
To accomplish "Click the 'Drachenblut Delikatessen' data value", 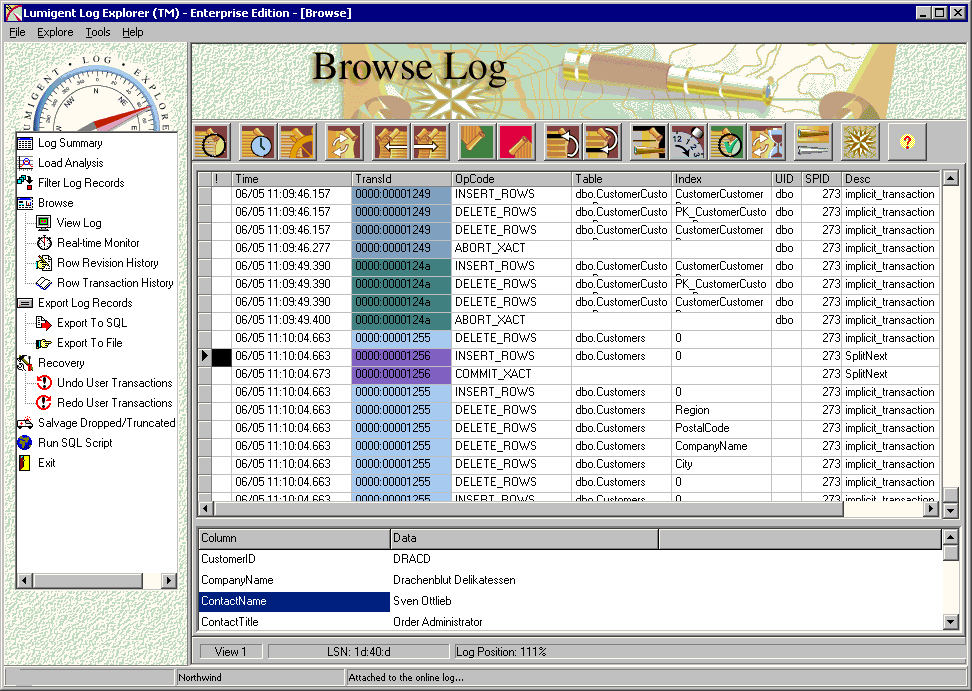I will pyautogui.click(x=454, y=580).
